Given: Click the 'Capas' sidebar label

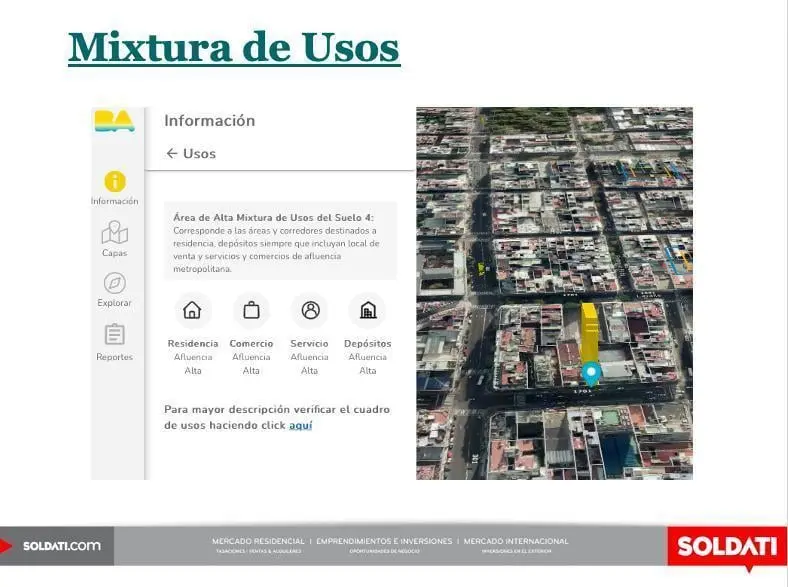Looking at the screenshot, I should [115, 253].
